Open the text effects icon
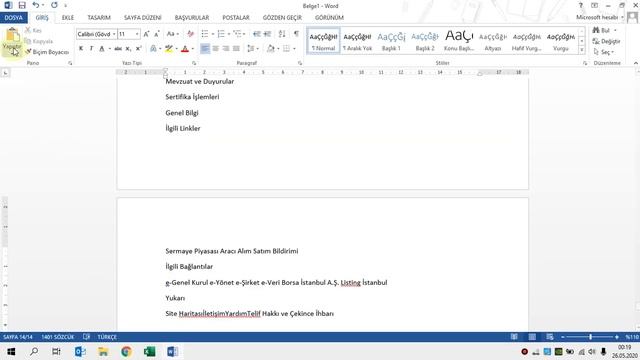 (x=153, y=49)
